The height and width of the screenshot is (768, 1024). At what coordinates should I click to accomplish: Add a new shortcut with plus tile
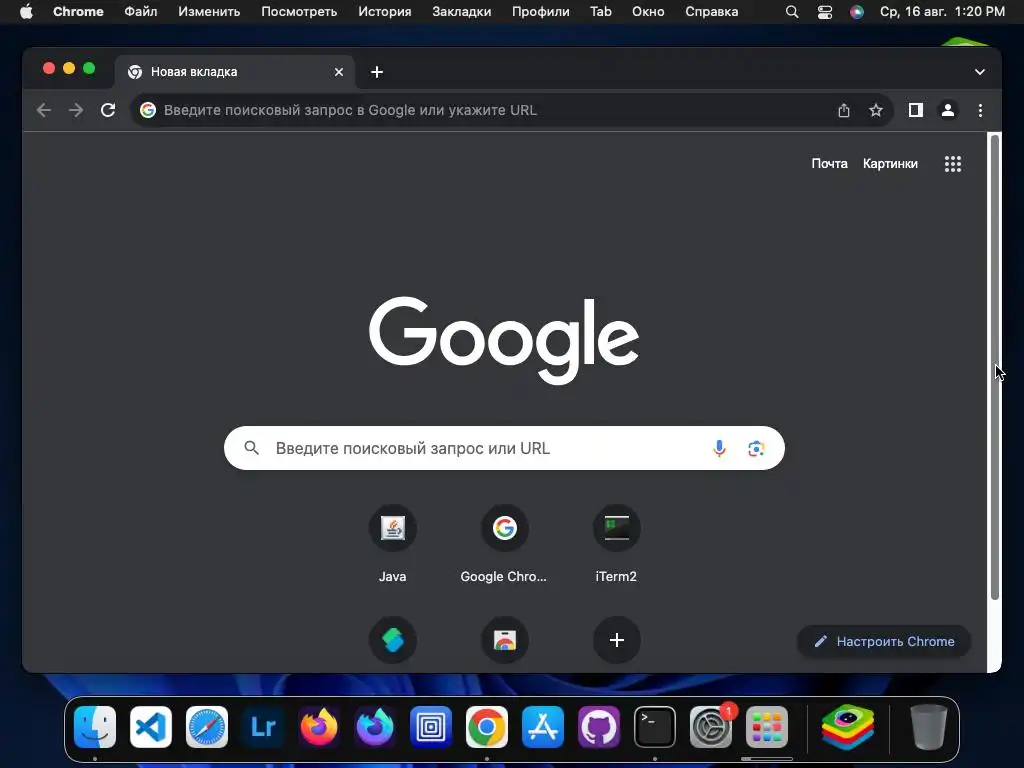pos(616,640)
